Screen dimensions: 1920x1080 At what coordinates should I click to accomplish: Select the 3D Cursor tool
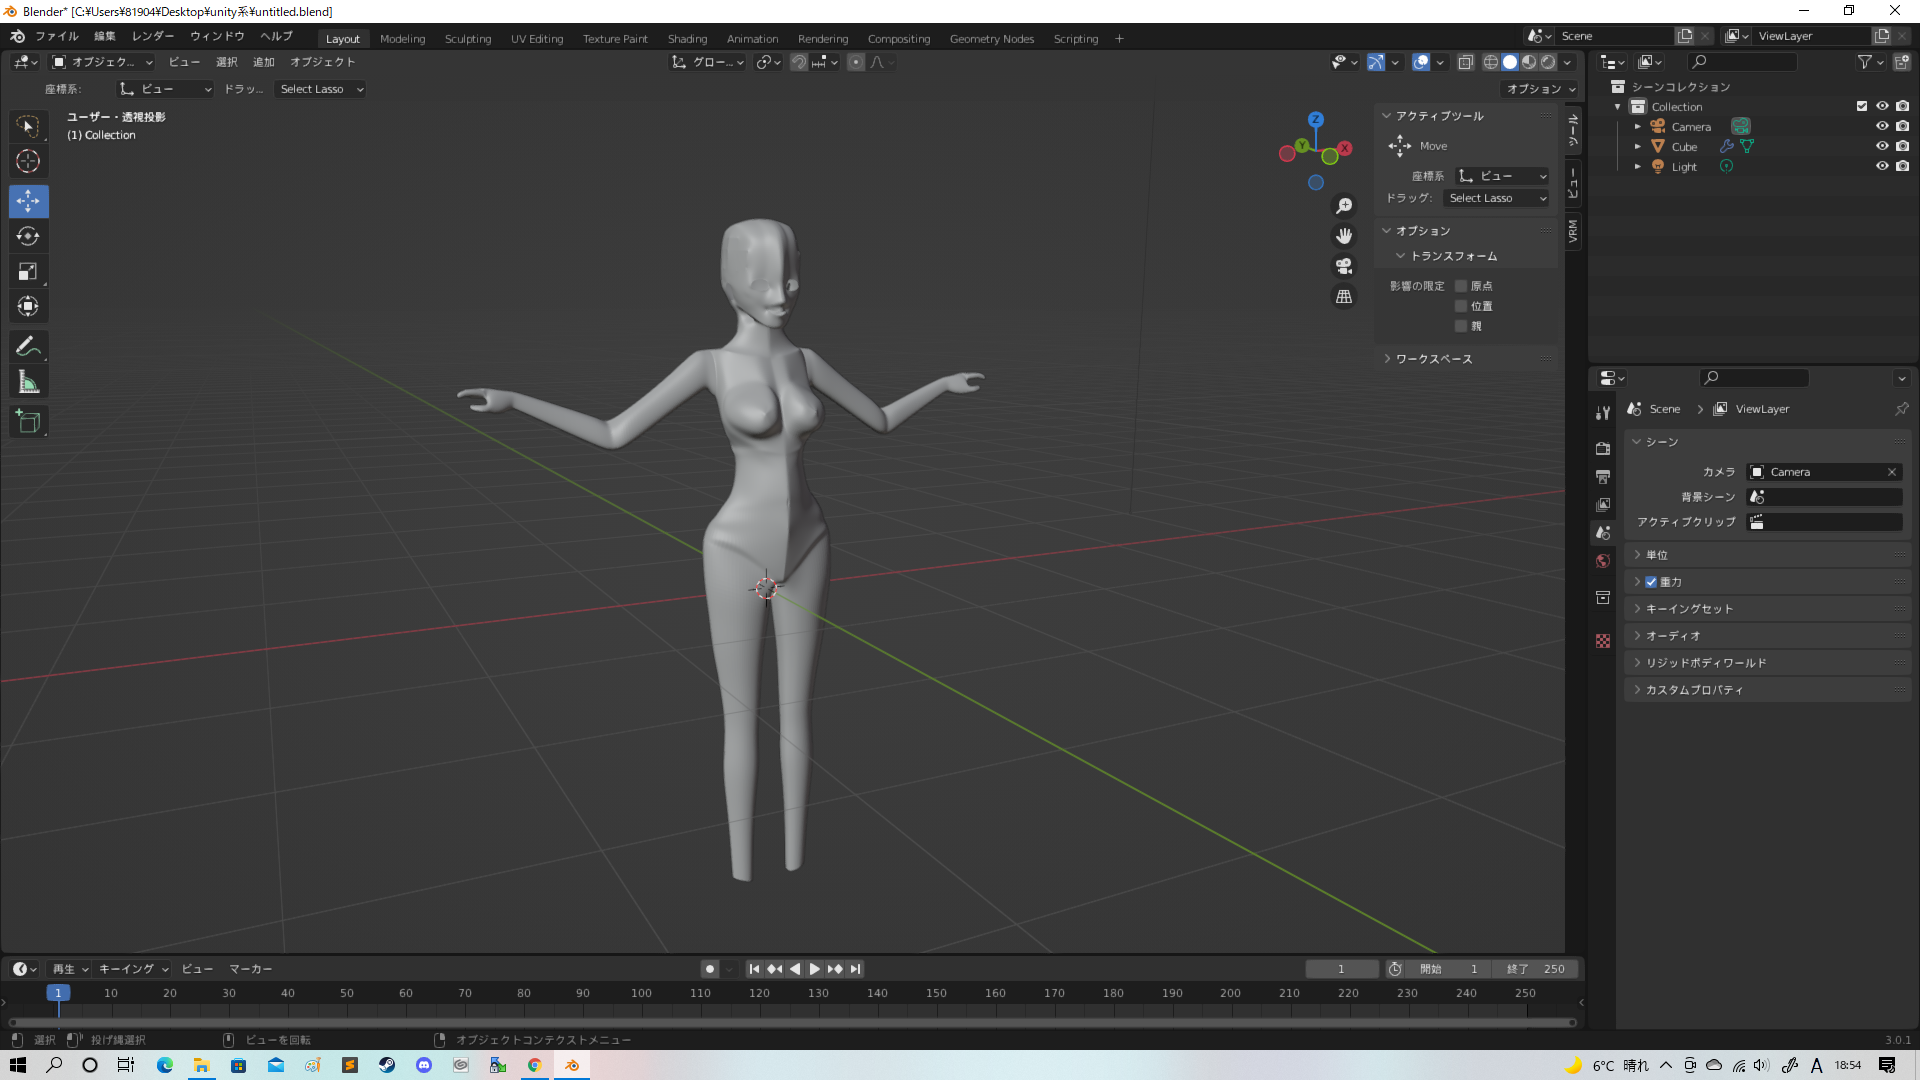click(x=28, y=161)
